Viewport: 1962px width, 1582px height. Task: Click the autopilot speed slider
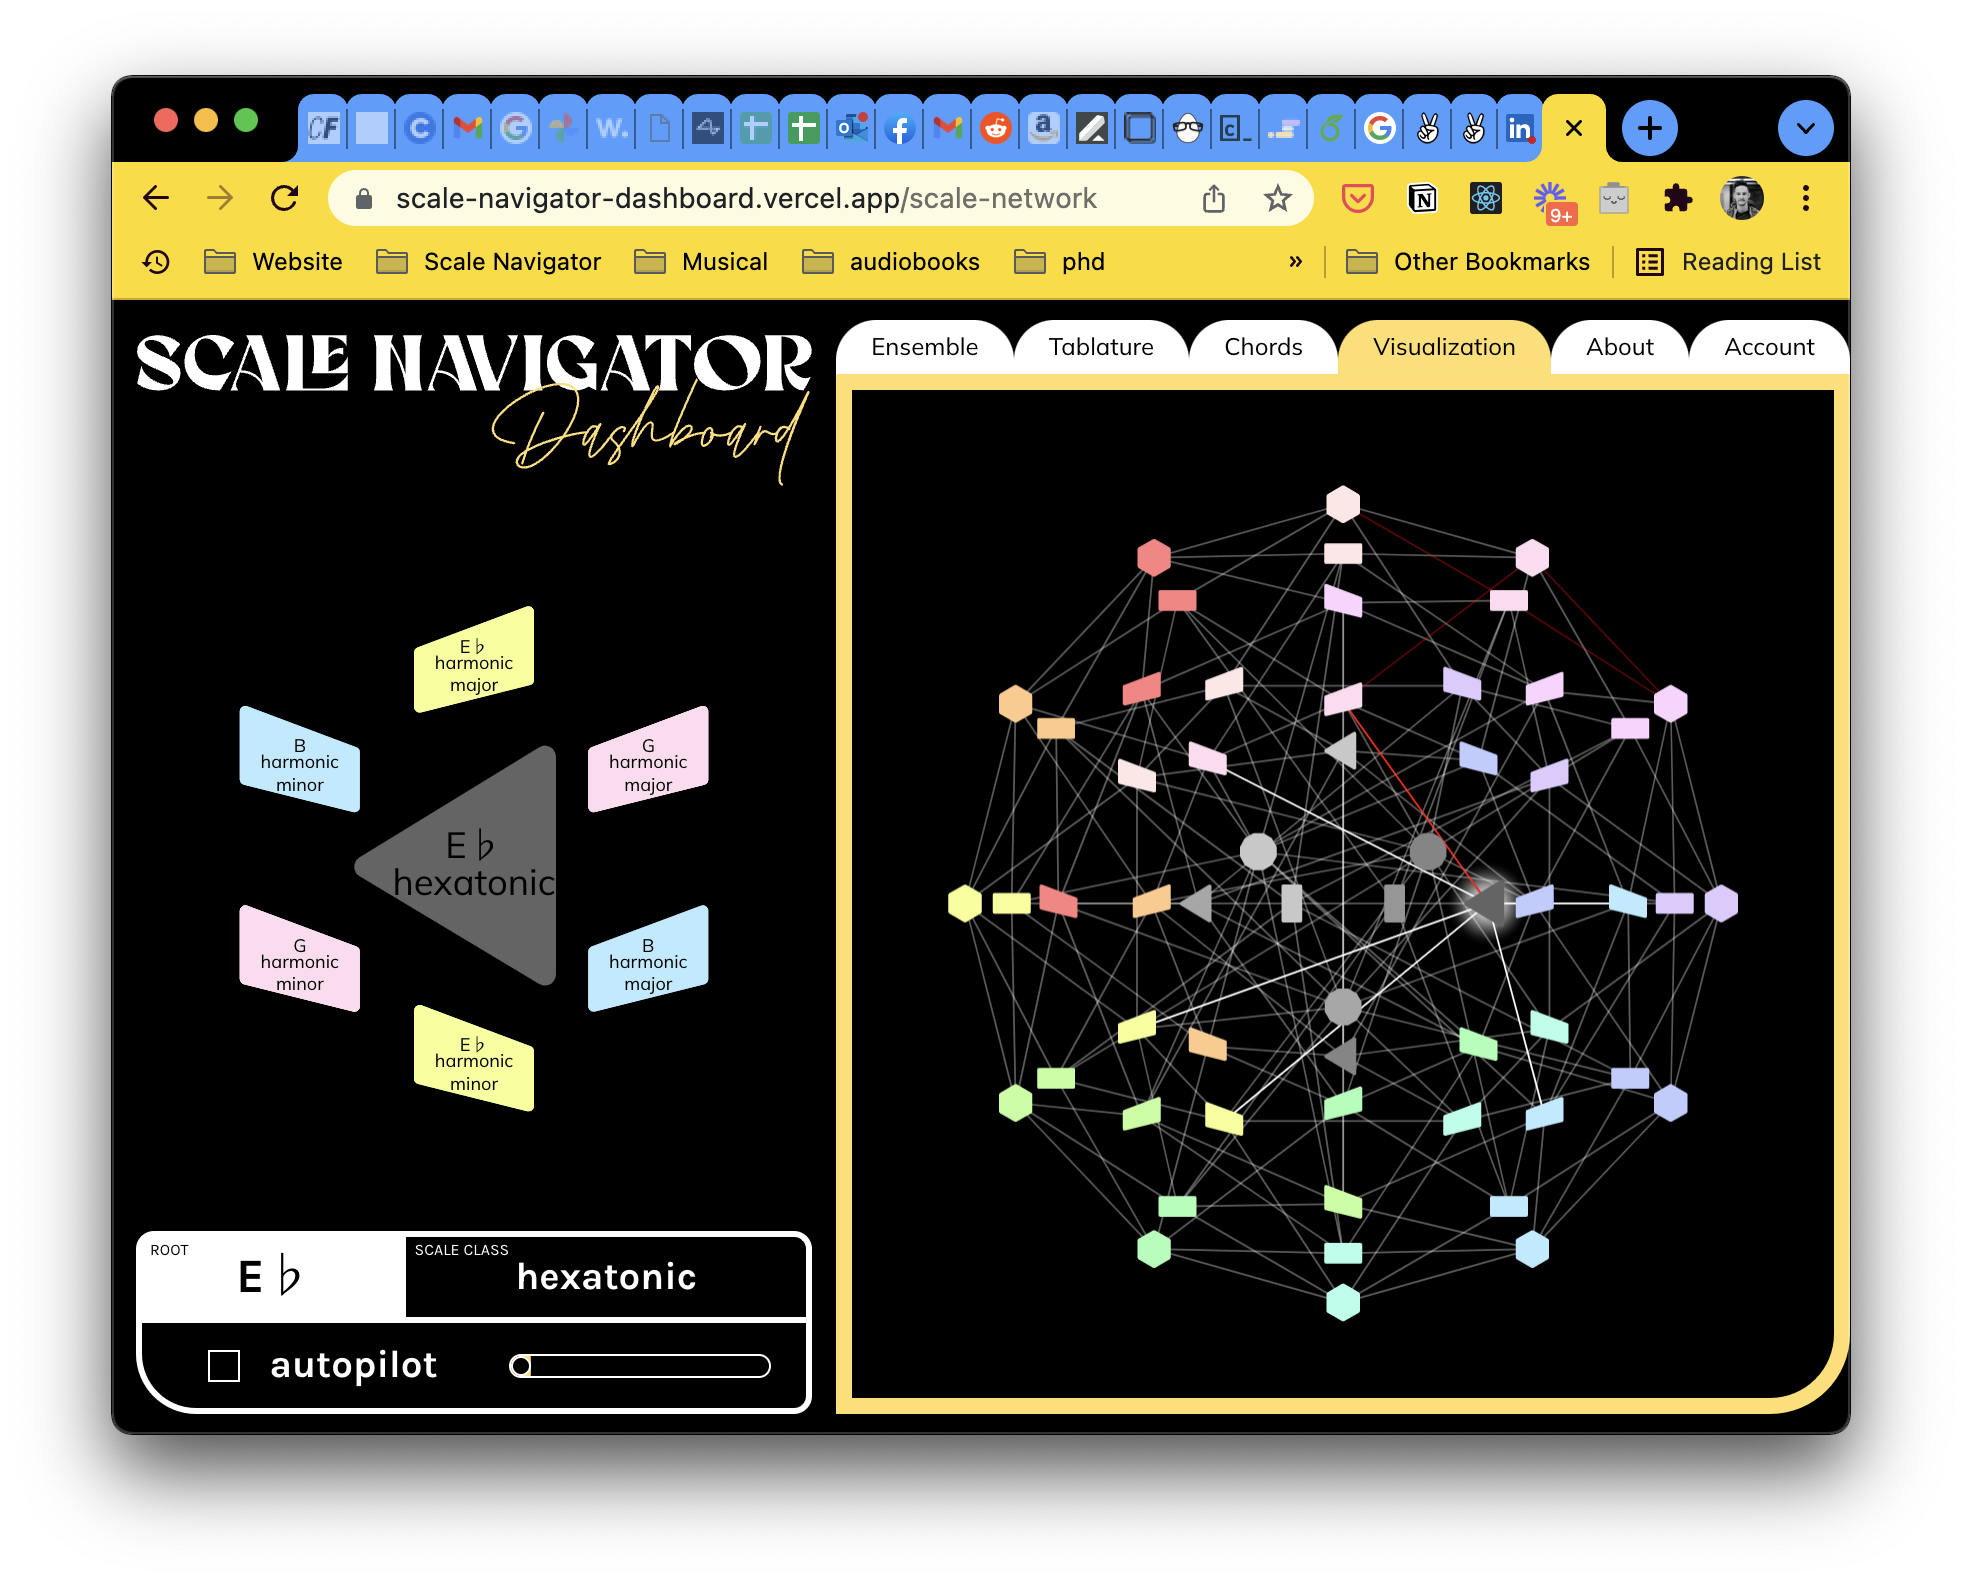[x=640, y=1366]
